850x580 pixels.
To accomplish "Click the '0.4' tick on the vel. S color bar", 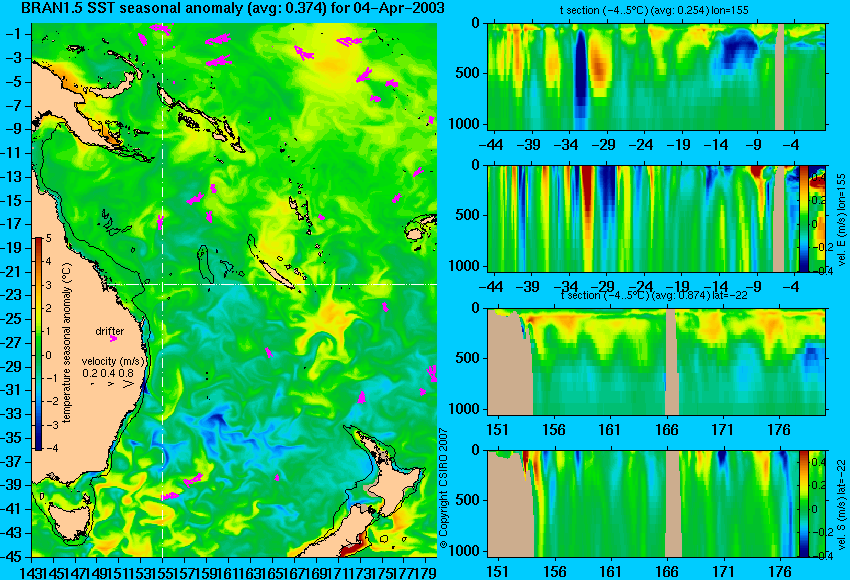I will pyautogui.click(x=817, y=462).
